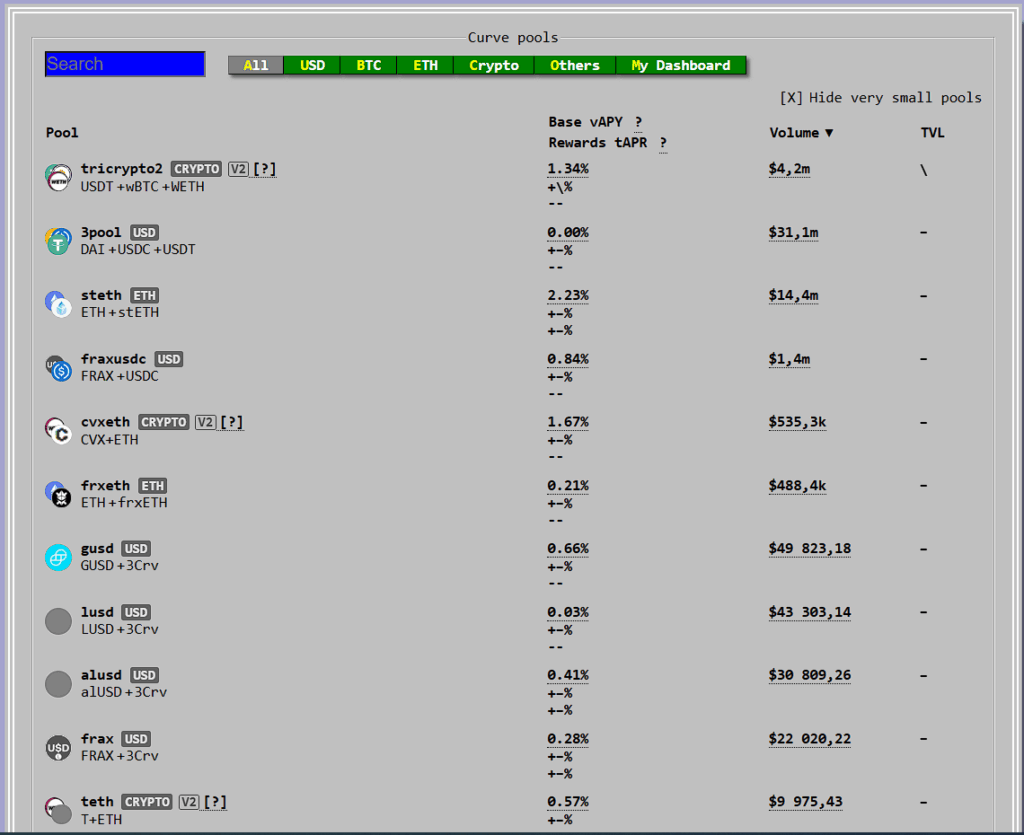Select the gusd pool icon
Viewport: 1024px width, 835px height.
coord(59,557)
